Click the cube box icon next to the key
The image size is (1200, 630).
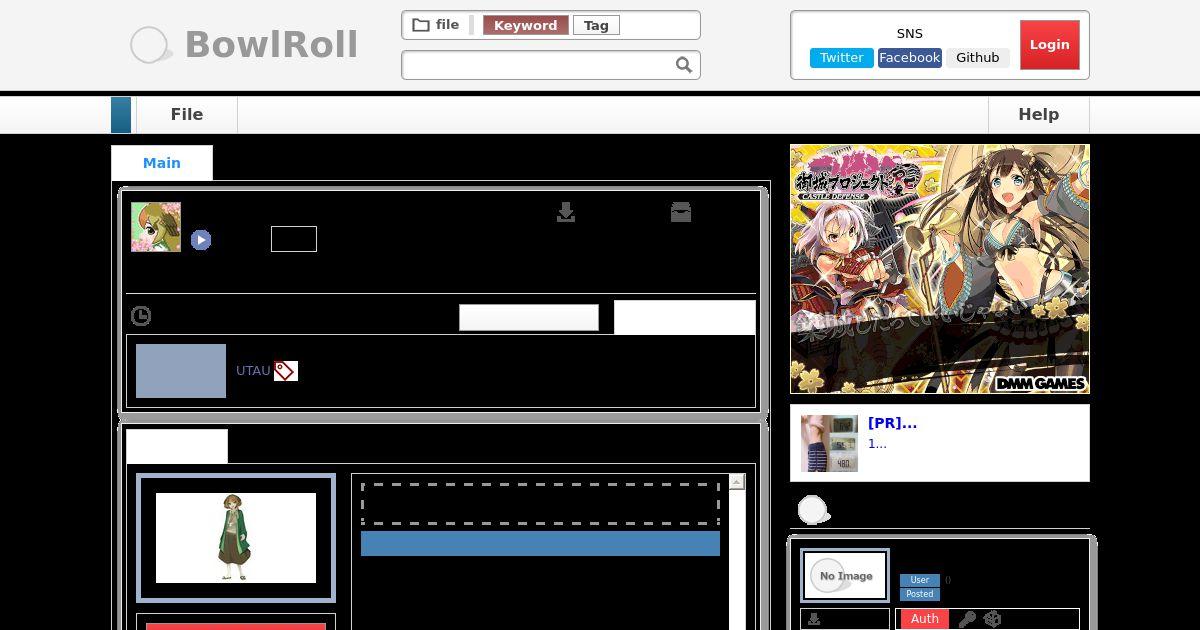coord(992,619)
